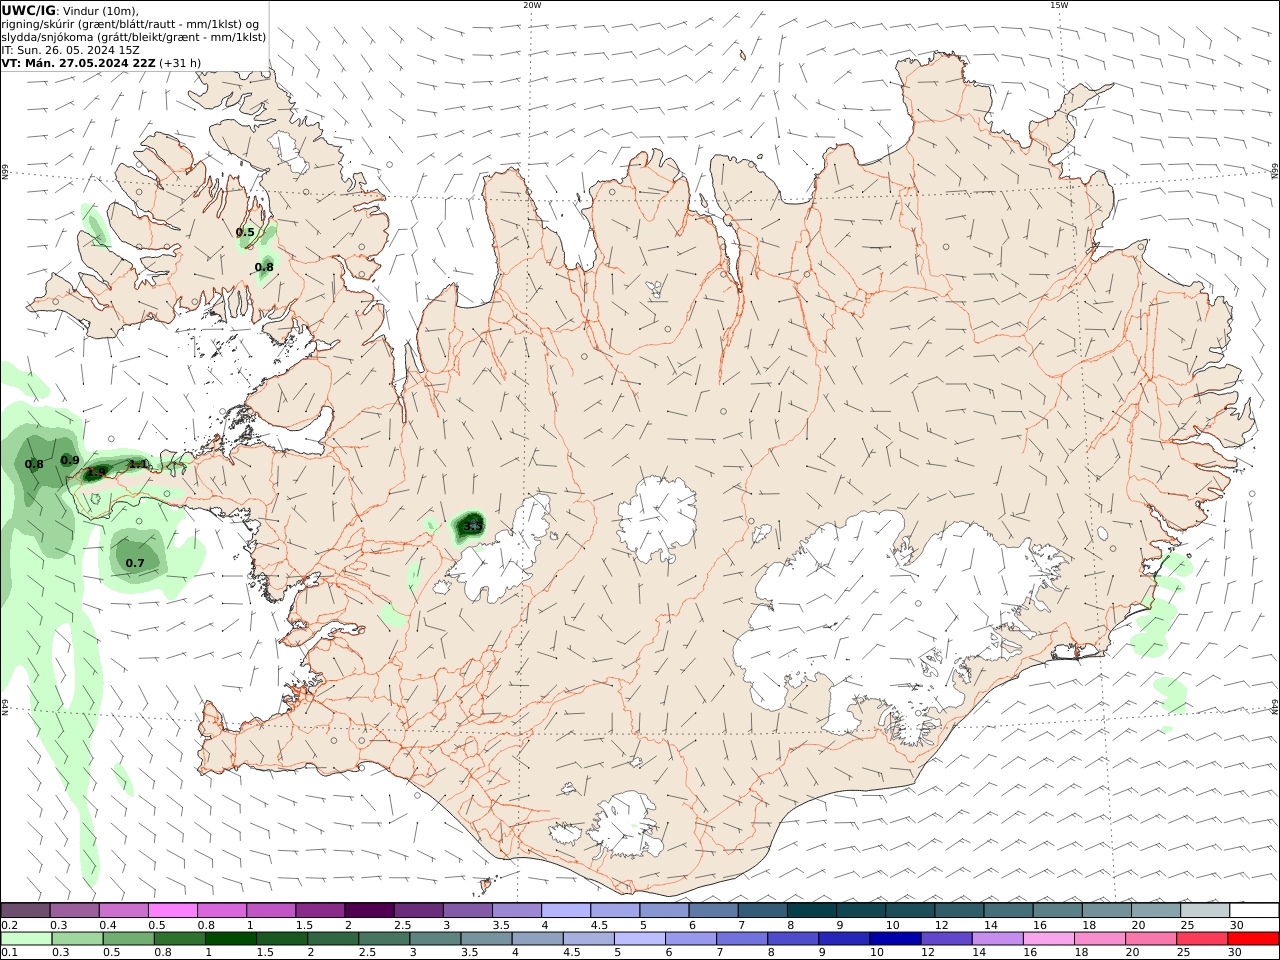Click the 5 mm pale lavender rain swatch

(639, 939)
